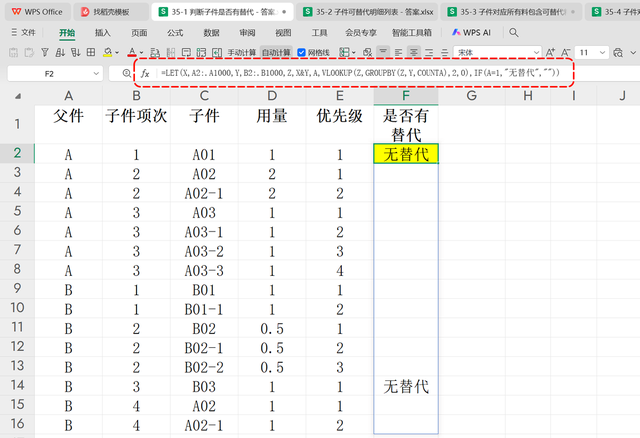
Task: Click the fx insert function icon
Action: (x=145, y=73)
